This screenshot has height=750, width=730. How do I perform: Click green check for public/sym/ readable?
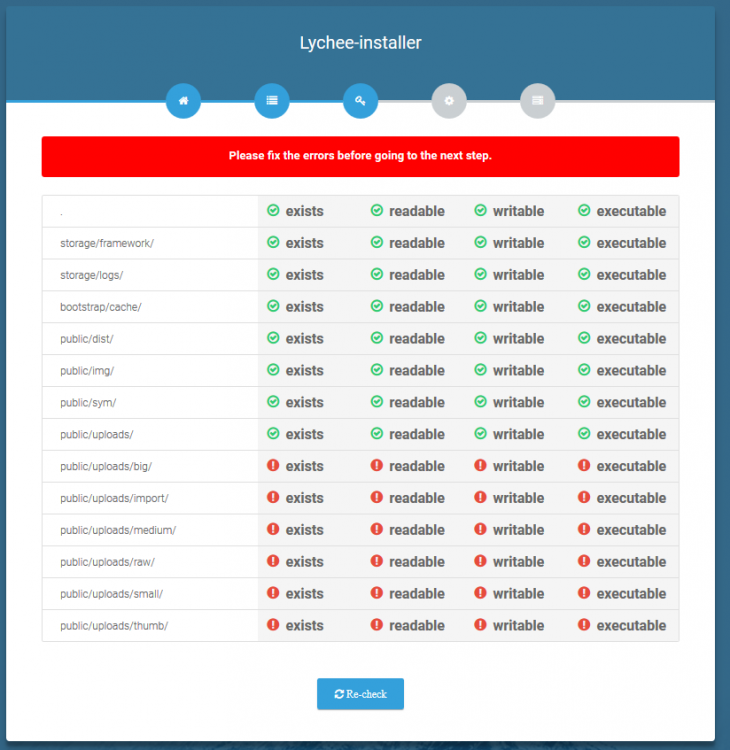coord(377,402)
